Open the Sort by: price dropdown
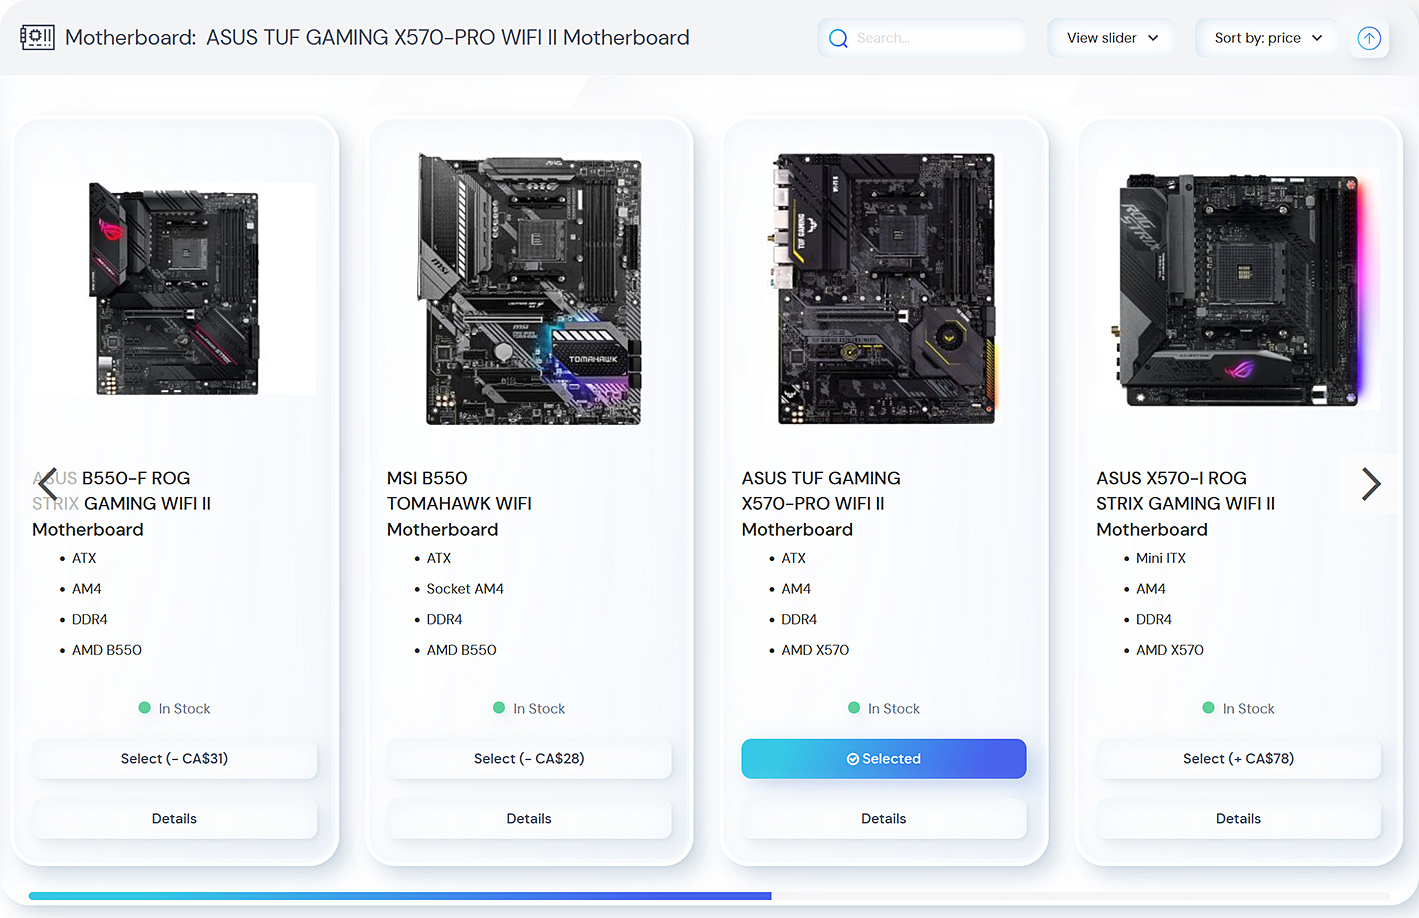The height and width of the screenshot is (918, 1419). pos(1267,38)
